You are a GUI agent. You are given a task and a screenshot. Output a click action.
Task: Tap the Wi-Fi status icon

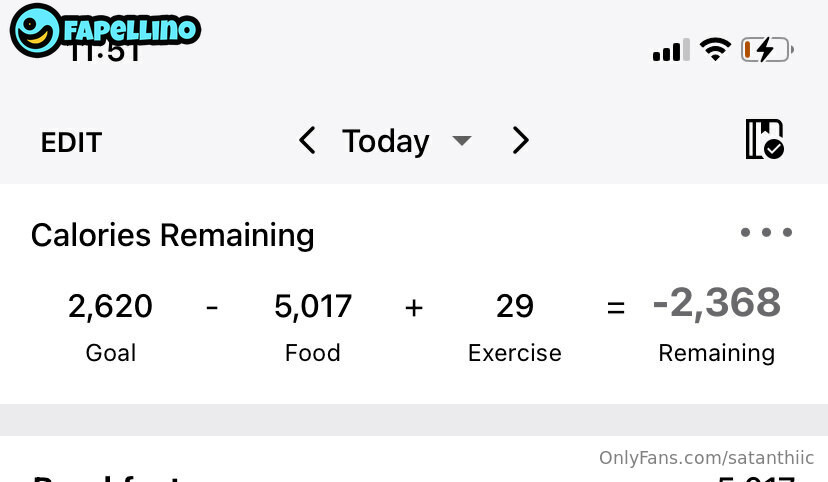point(715,50)
